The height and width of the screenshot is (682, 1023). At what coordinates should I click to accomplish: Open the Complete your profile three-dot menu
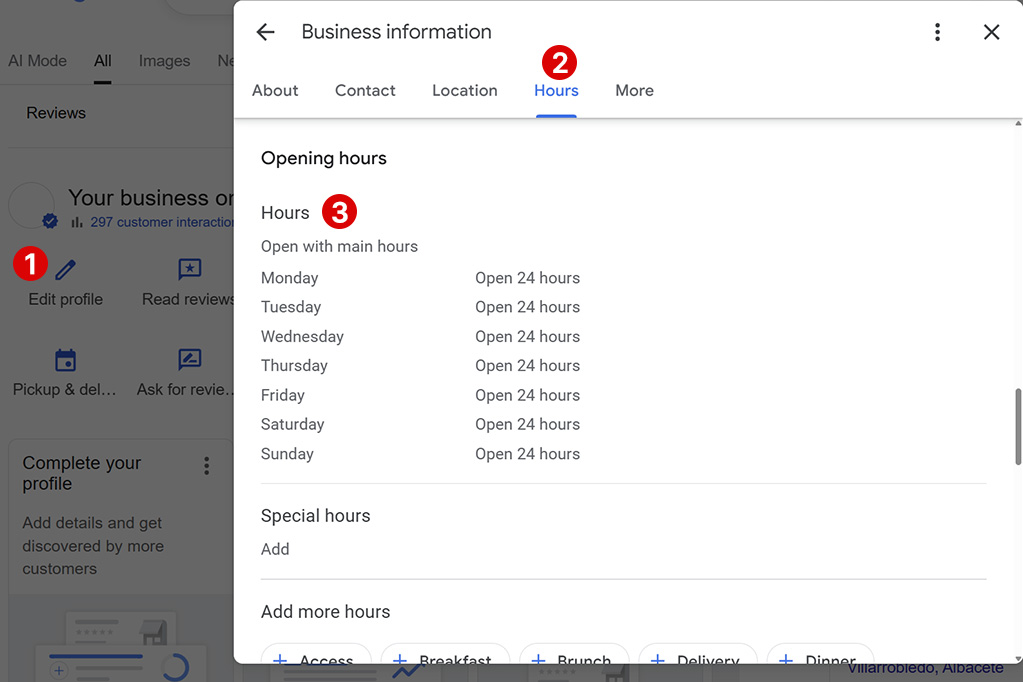[206, 465]
